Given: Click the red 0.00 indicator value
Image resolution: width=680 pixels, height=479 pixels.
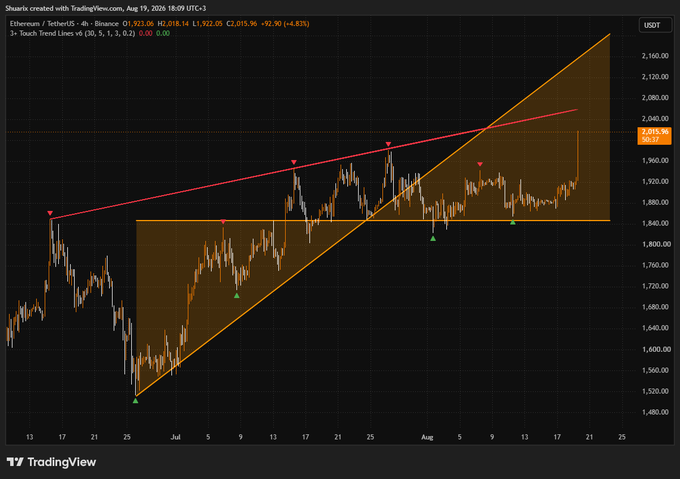Looking at the screenshot, I should (x=145, y=33).
